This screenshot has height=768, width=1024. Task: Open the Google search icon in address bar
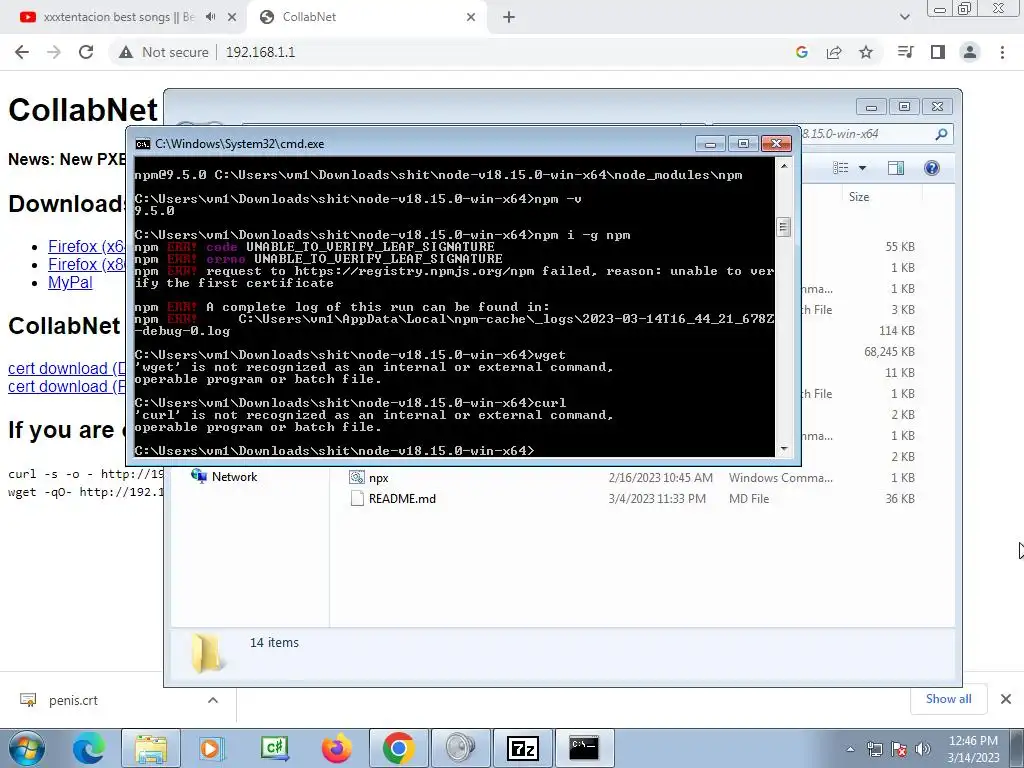click(x=802, y=52)
